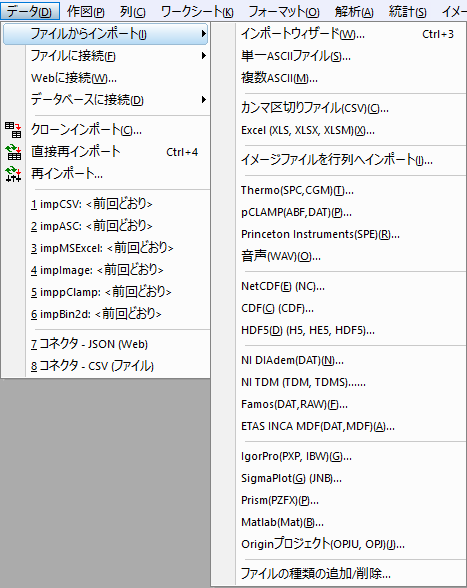Expand the ファイルに接続 submenu arrow
Screen dimensions: 467x588
204,56
